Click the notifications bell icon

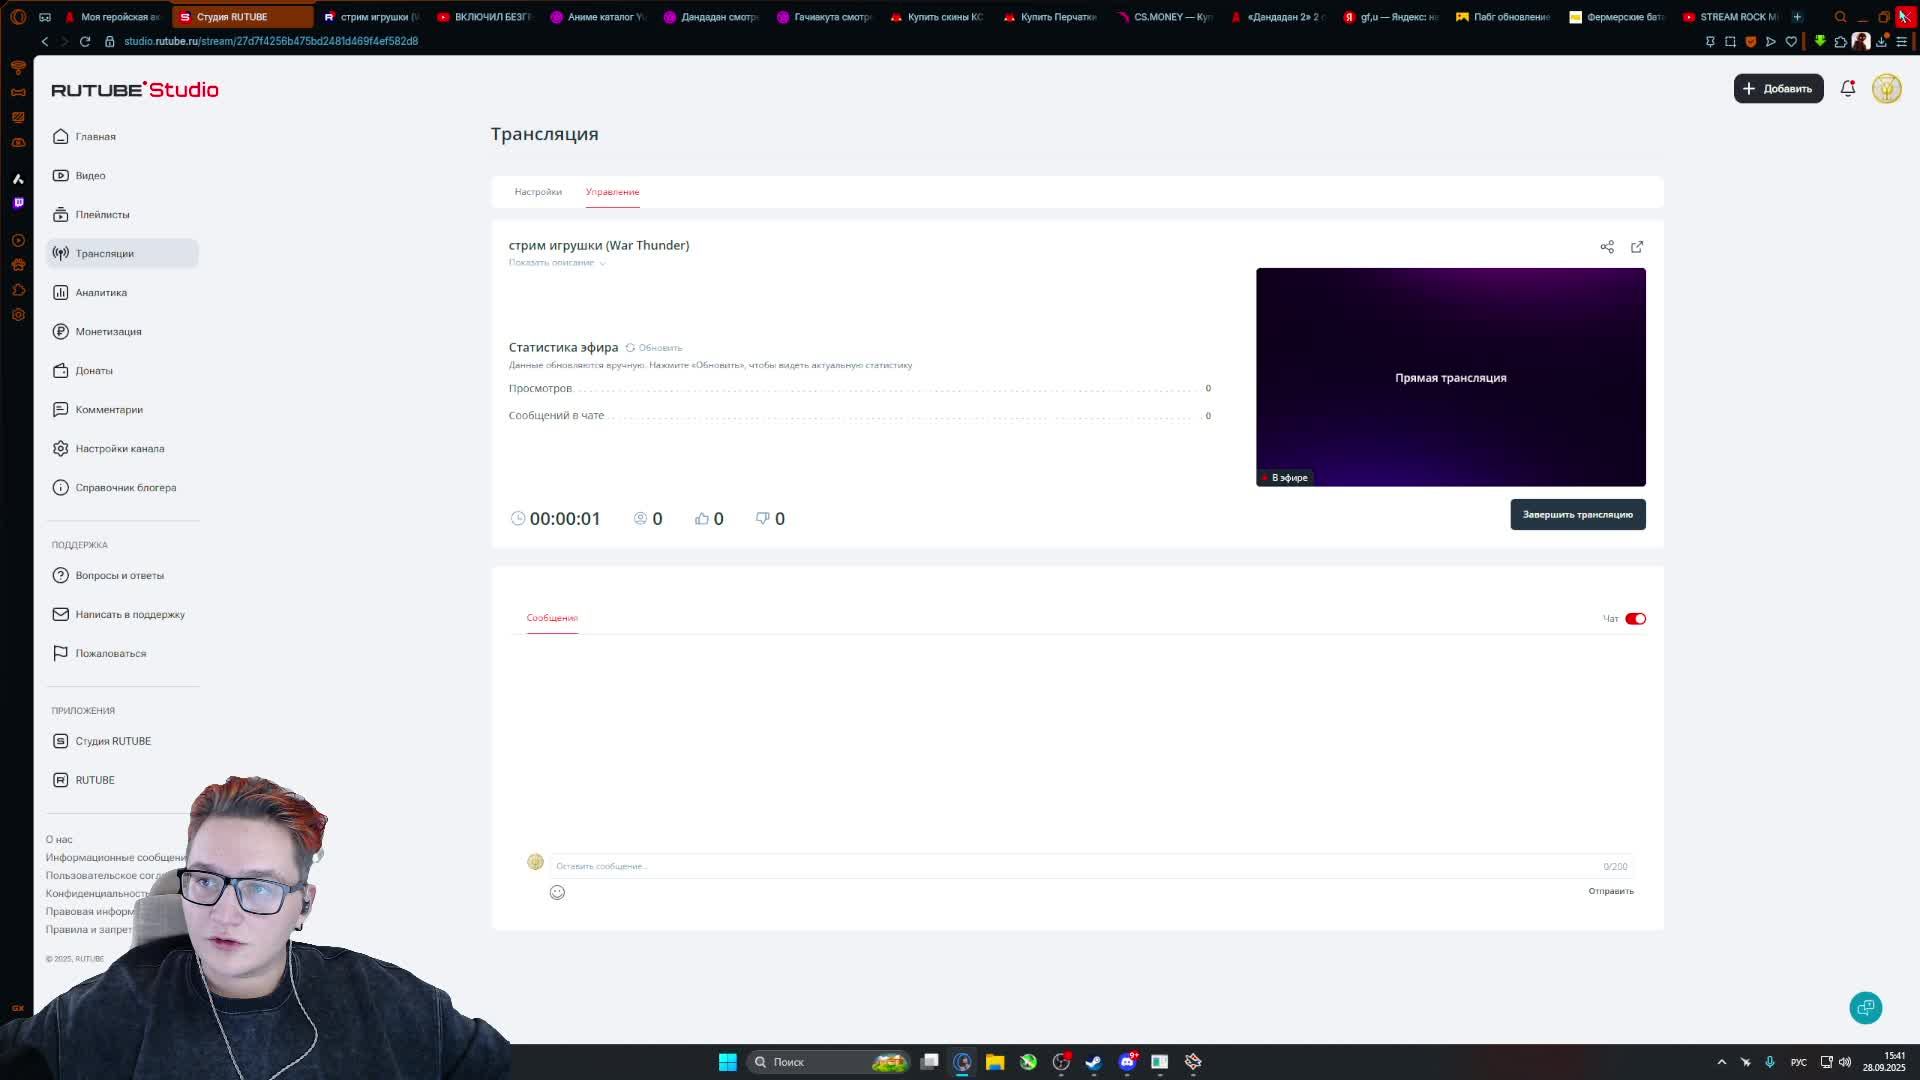click(x=1848, y=89)
